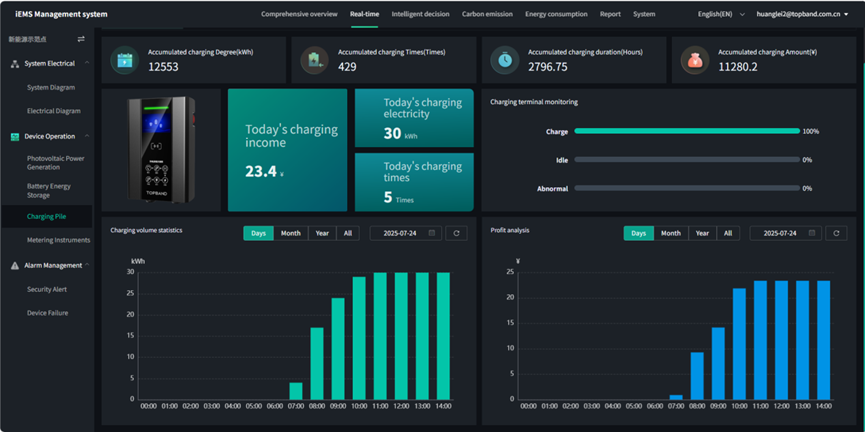Open Metering Instruments page

pyautogui.click(x=58, y=241)
